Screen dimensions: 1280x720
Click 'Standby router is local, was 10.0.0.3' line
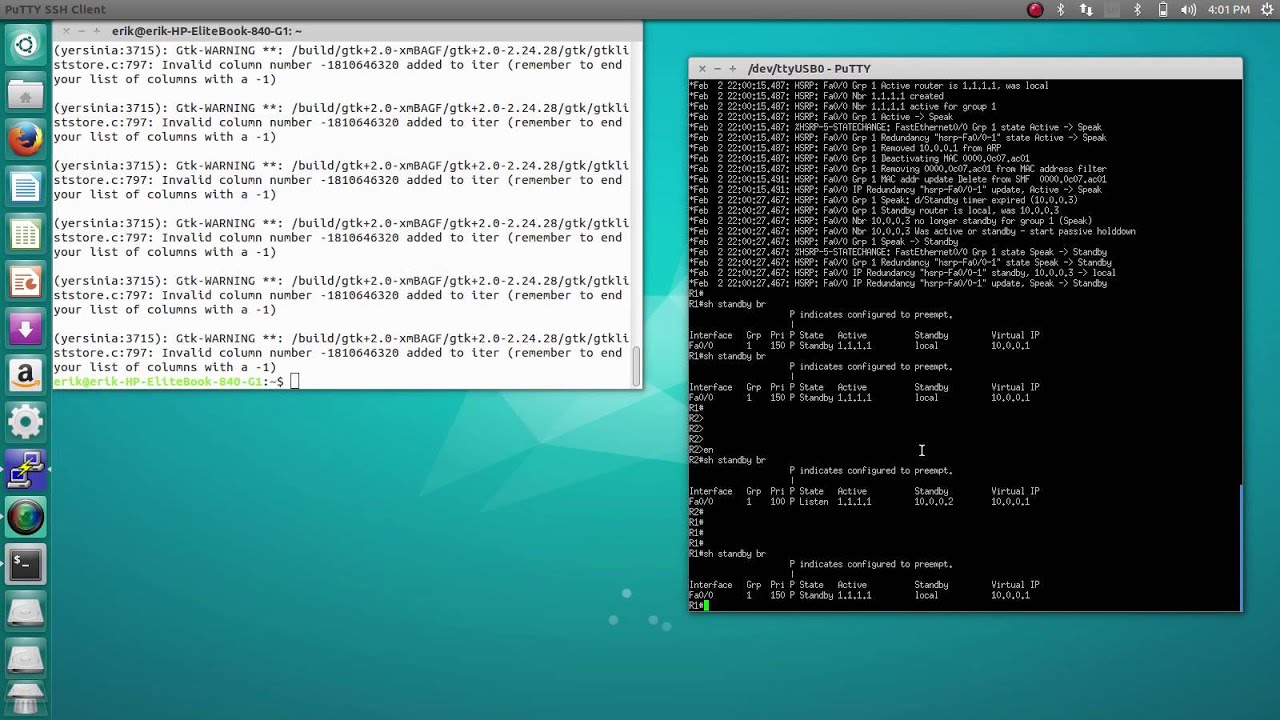[874, 211]
